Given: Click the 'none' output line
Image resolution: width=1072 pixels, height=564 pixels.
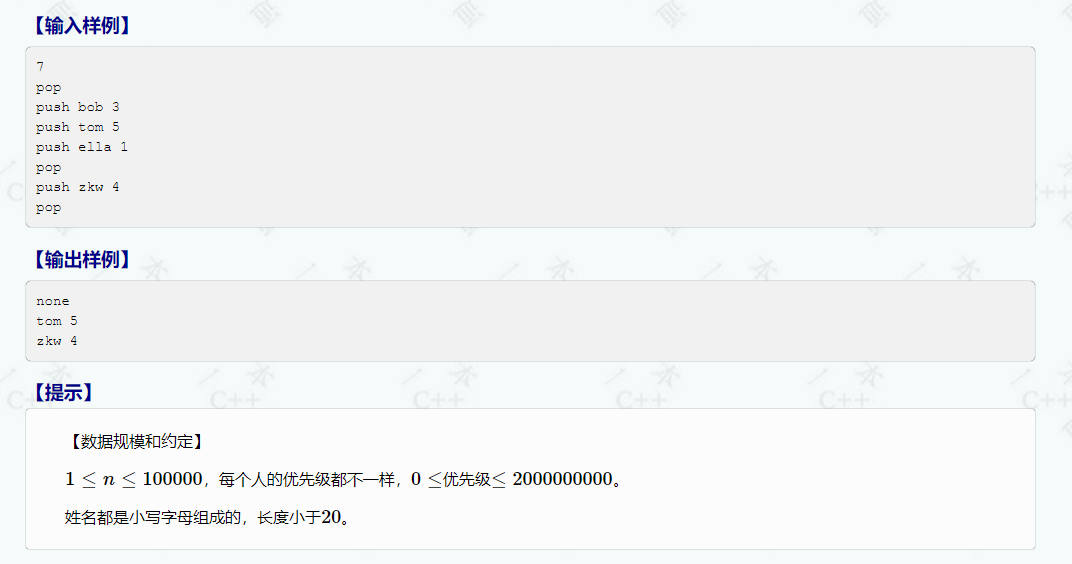Looking at the screenshot, I should pos(53,301).
